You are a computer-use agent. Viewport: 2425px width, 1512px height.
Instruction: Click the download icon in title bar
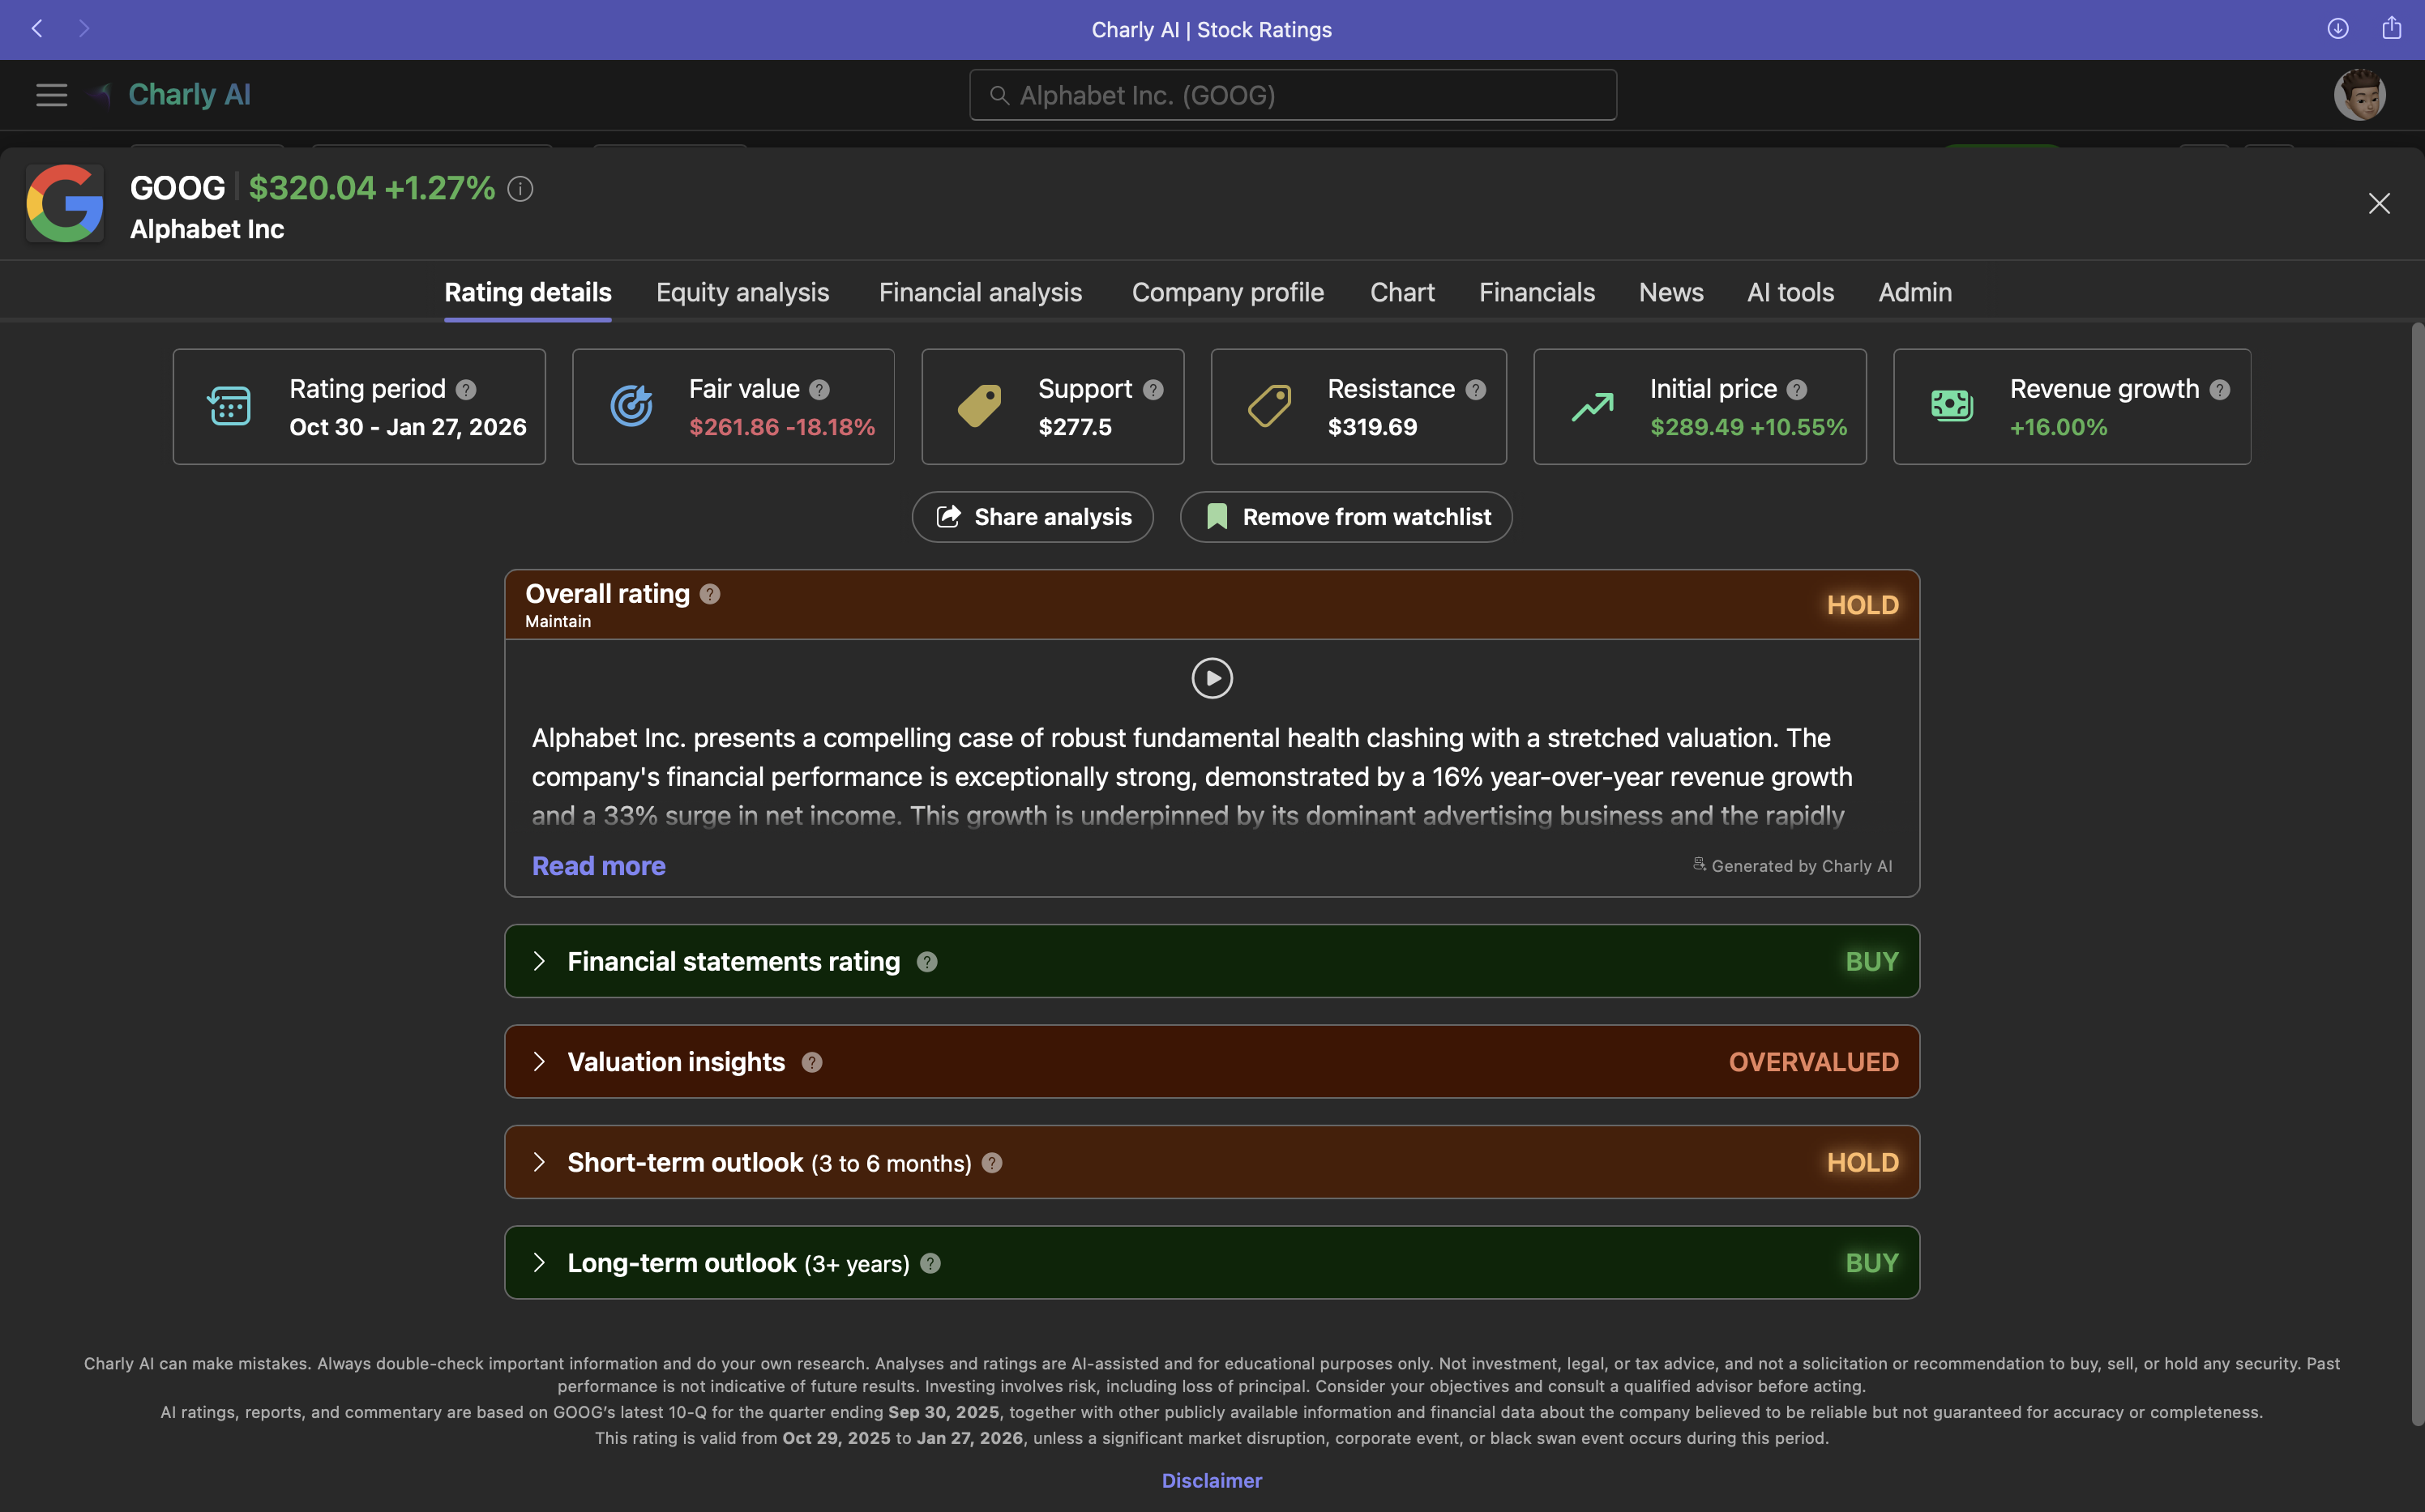pyautogui.click(x=2337, y=29)
